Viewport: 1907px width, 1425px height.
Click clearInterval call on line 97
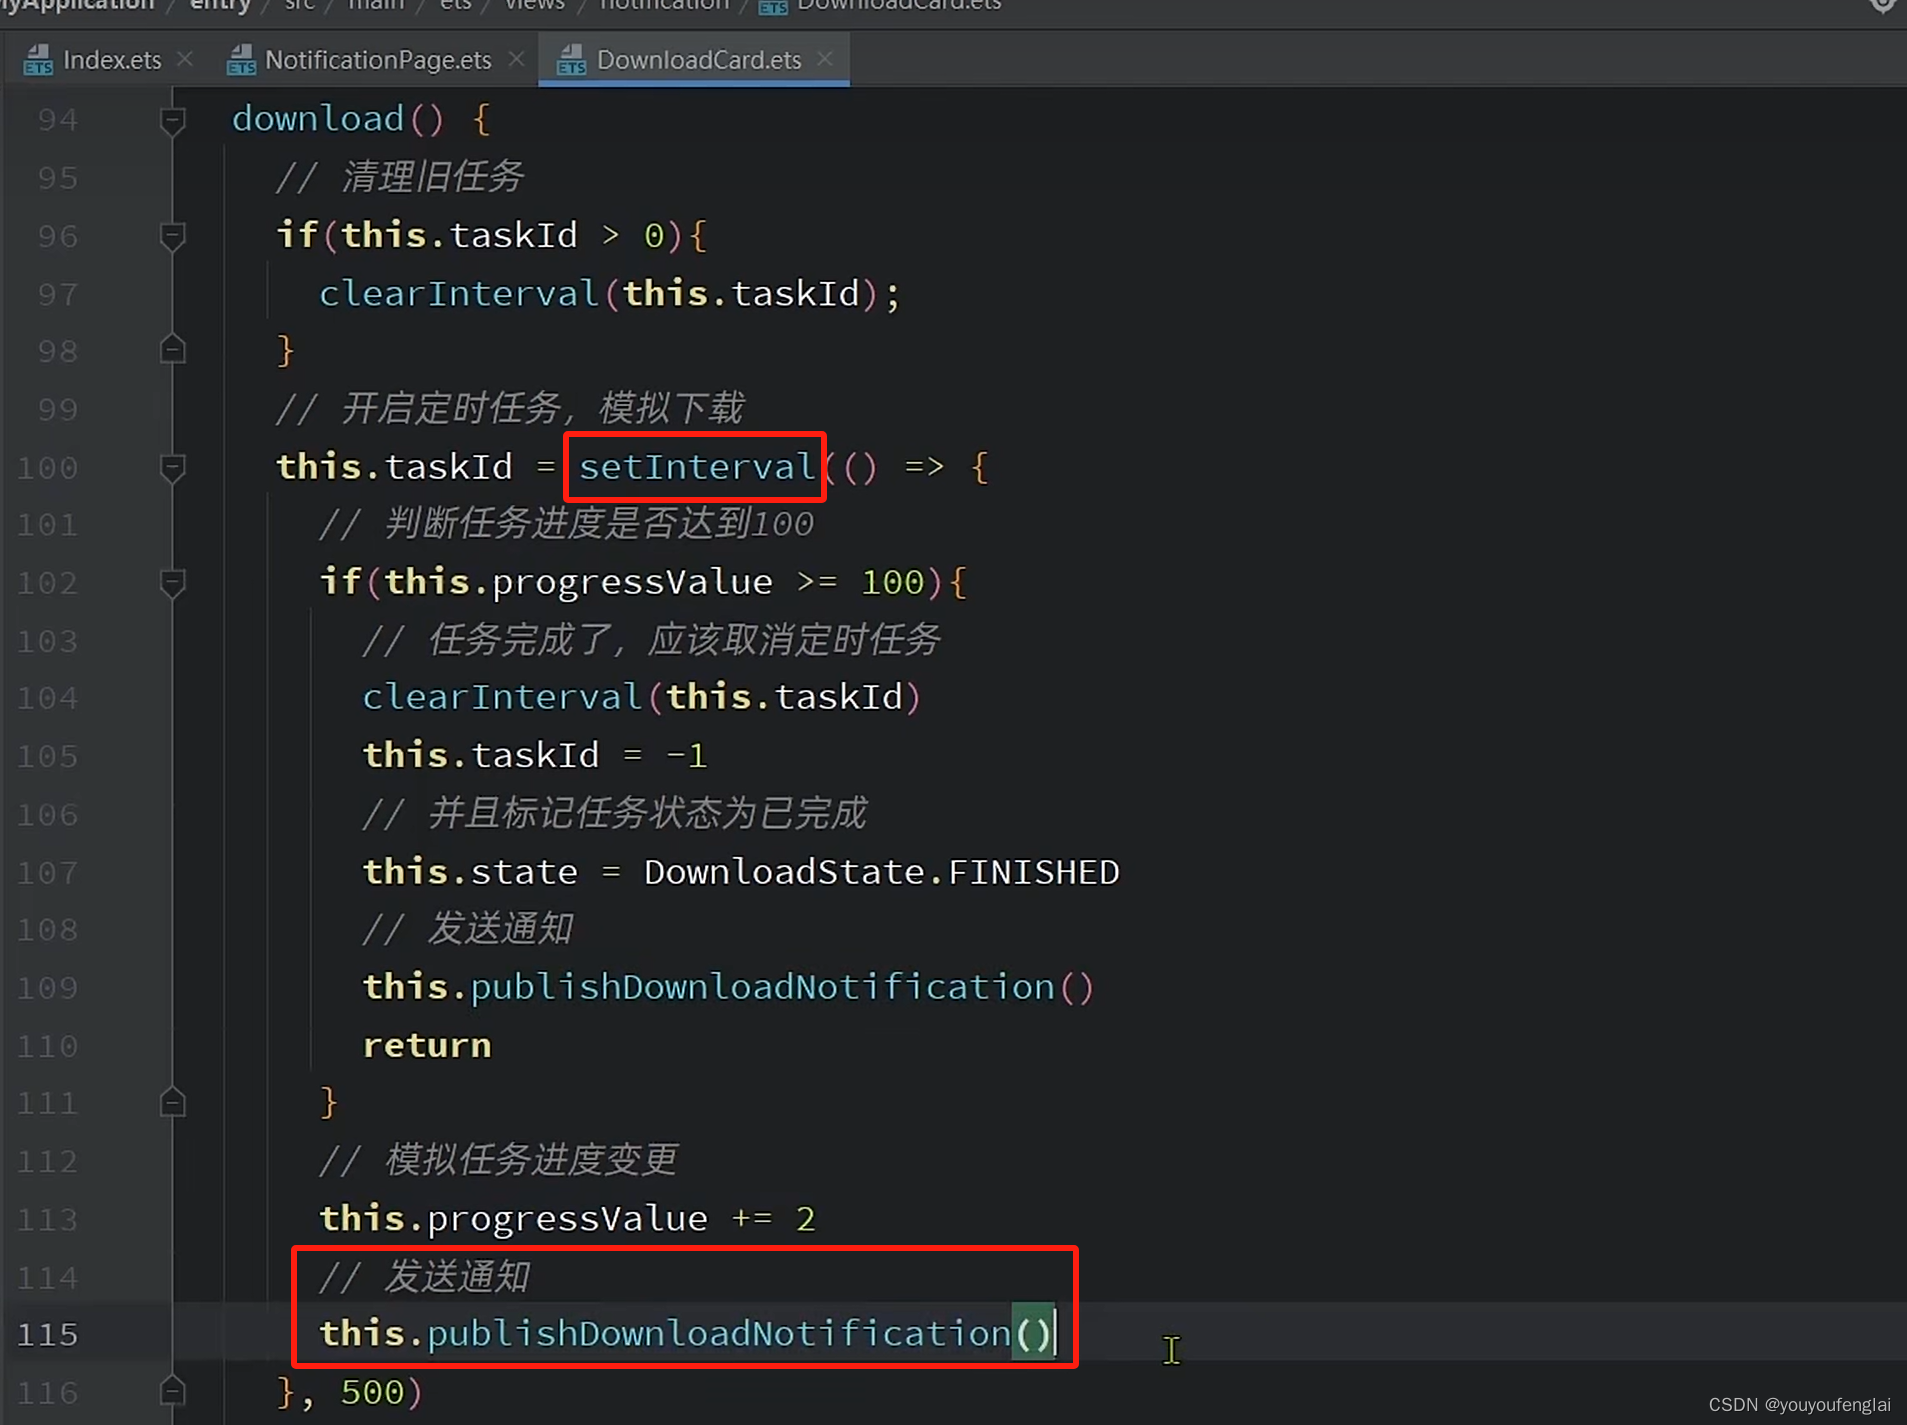point(459,294)
